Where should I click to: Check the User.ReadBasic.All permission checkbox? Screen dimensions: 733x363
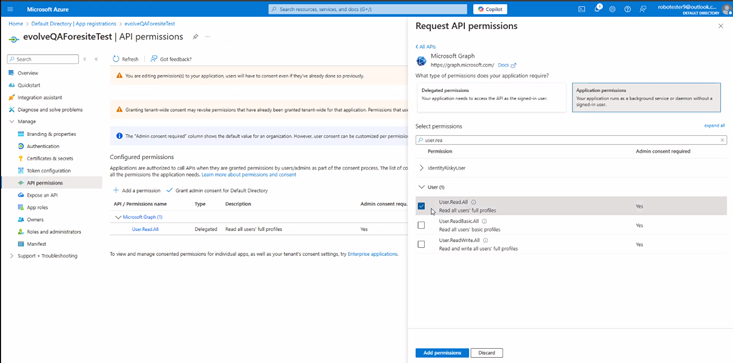click(421, 225)
